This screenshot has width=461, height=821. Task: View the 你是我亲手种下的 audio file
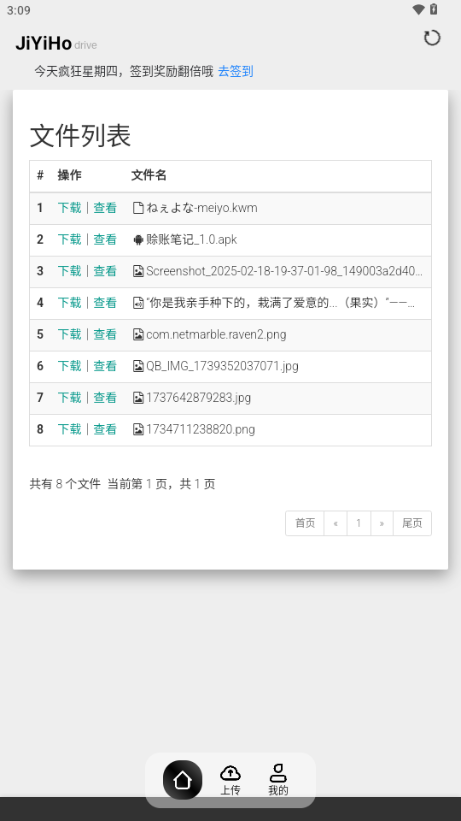click(105, 303)
